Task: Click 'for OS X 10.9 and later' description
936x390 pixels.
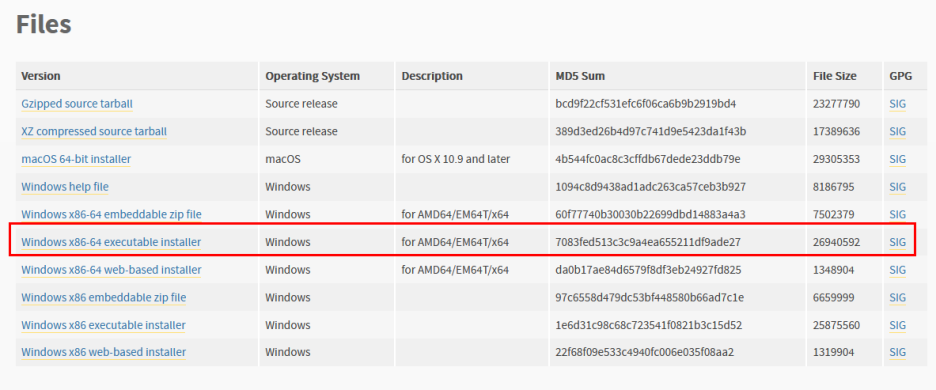Action: point(455,159)
